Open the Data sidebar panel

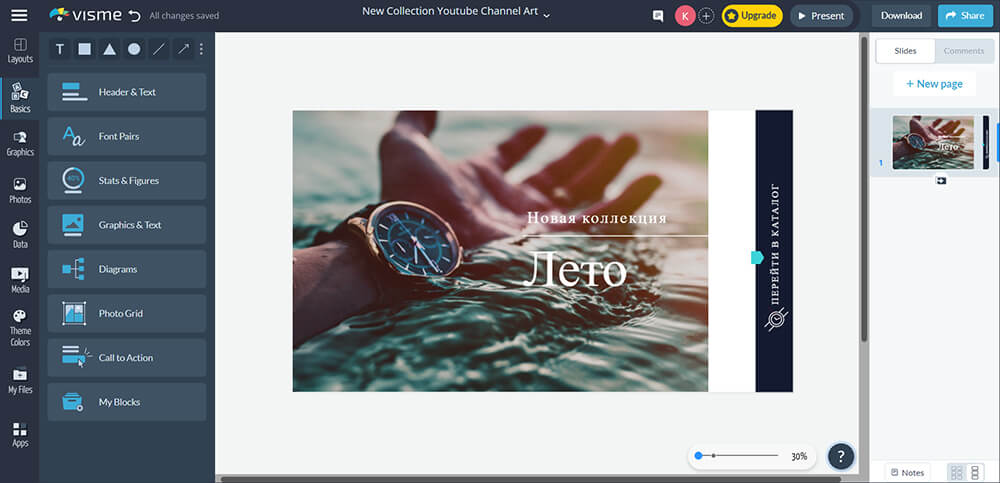pos(20,235)
